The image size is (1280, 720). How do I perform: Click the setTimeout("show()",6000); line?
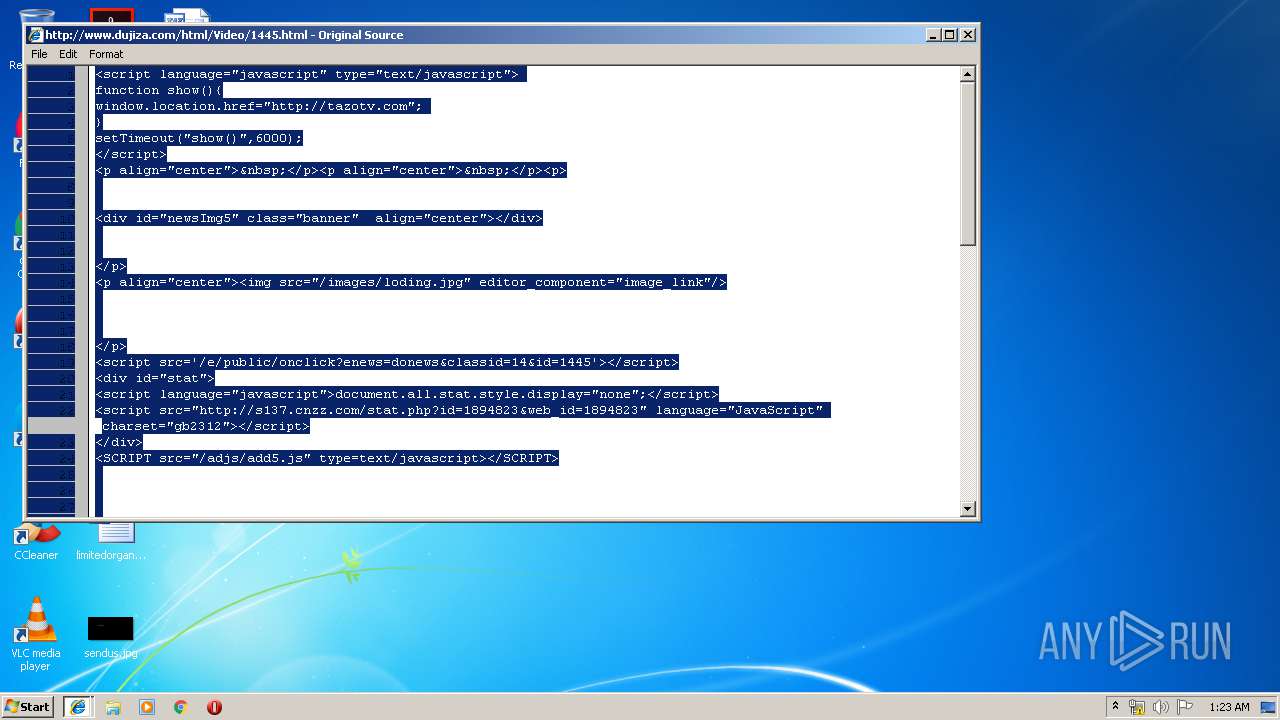click(x=198, y=138)
